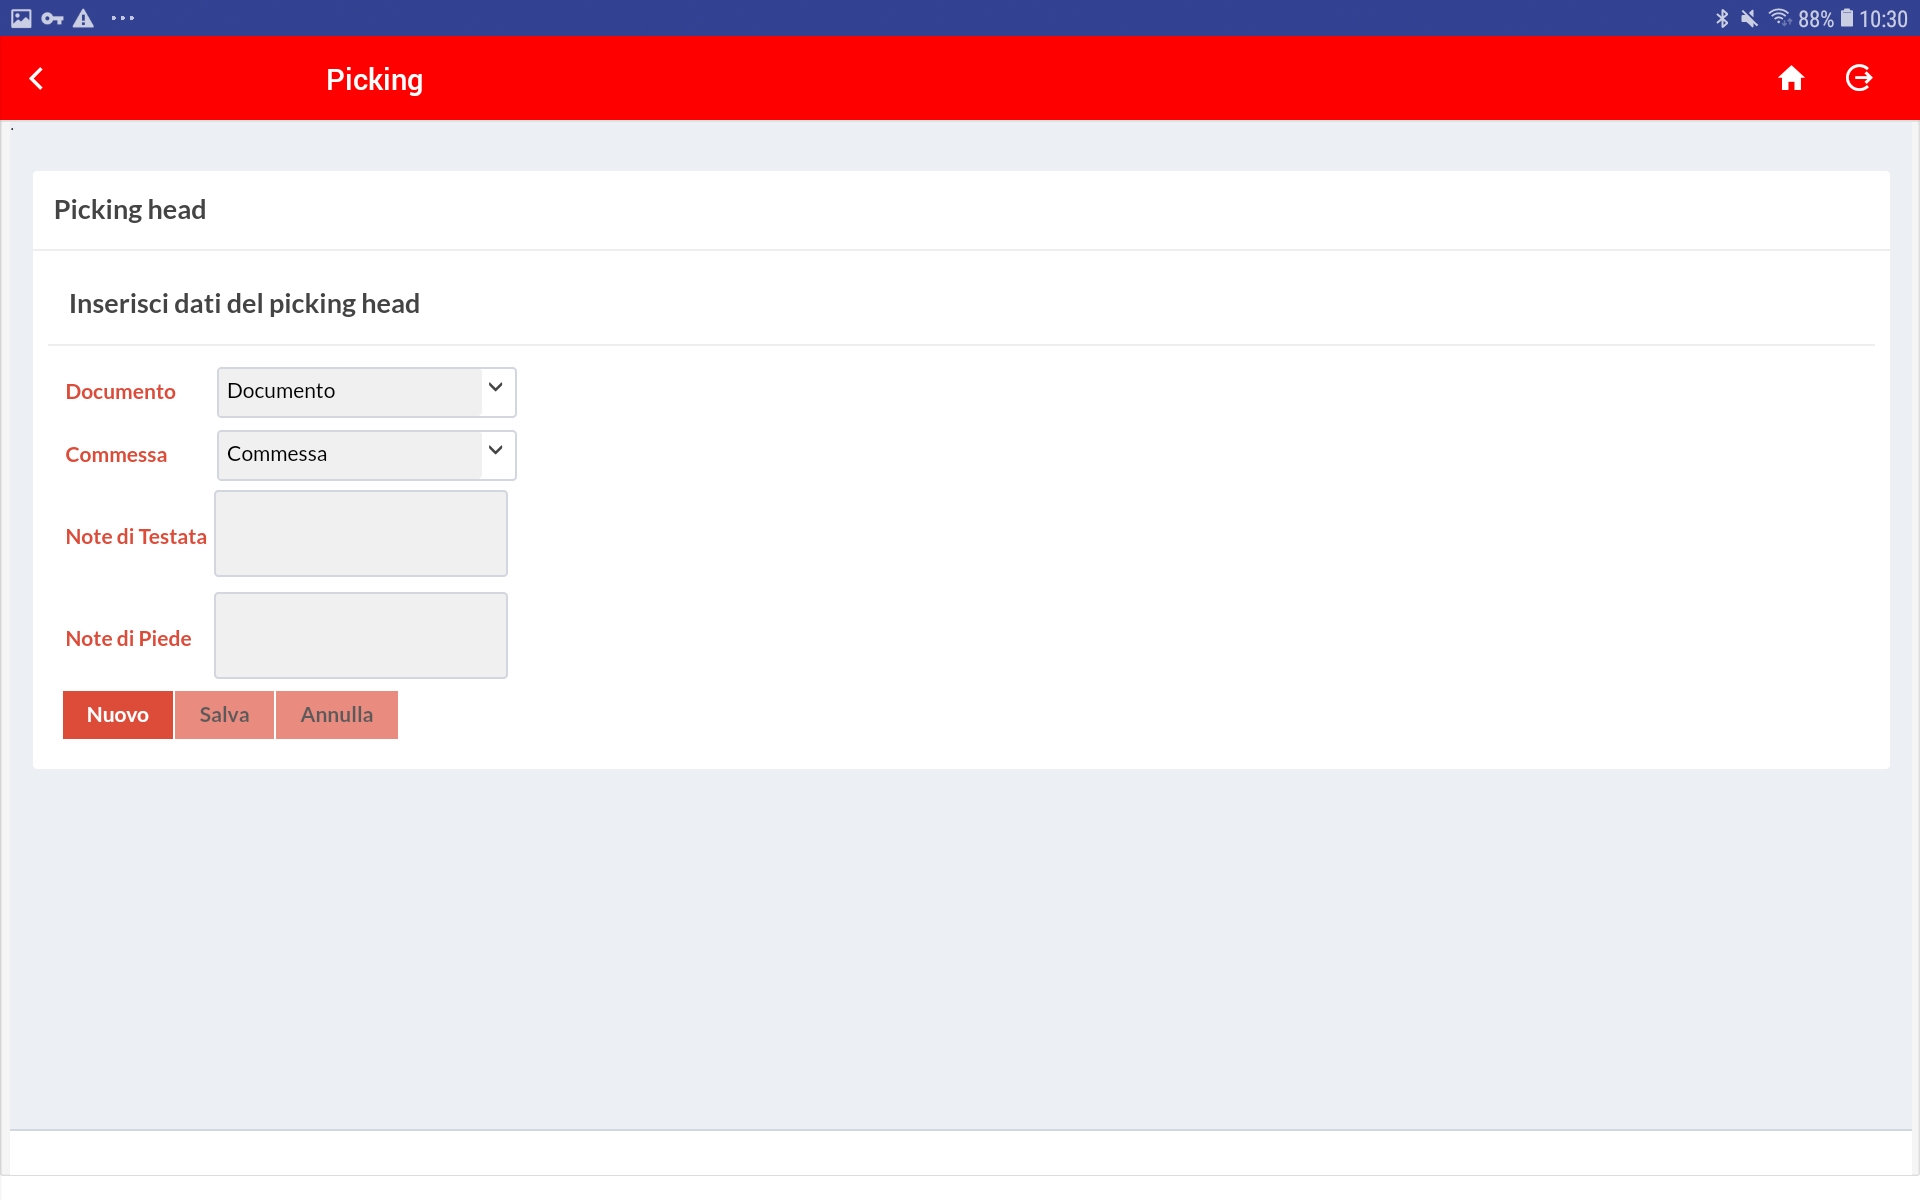Focus the Note di Piede field
1920x1200 pixels.
(361, 635)
